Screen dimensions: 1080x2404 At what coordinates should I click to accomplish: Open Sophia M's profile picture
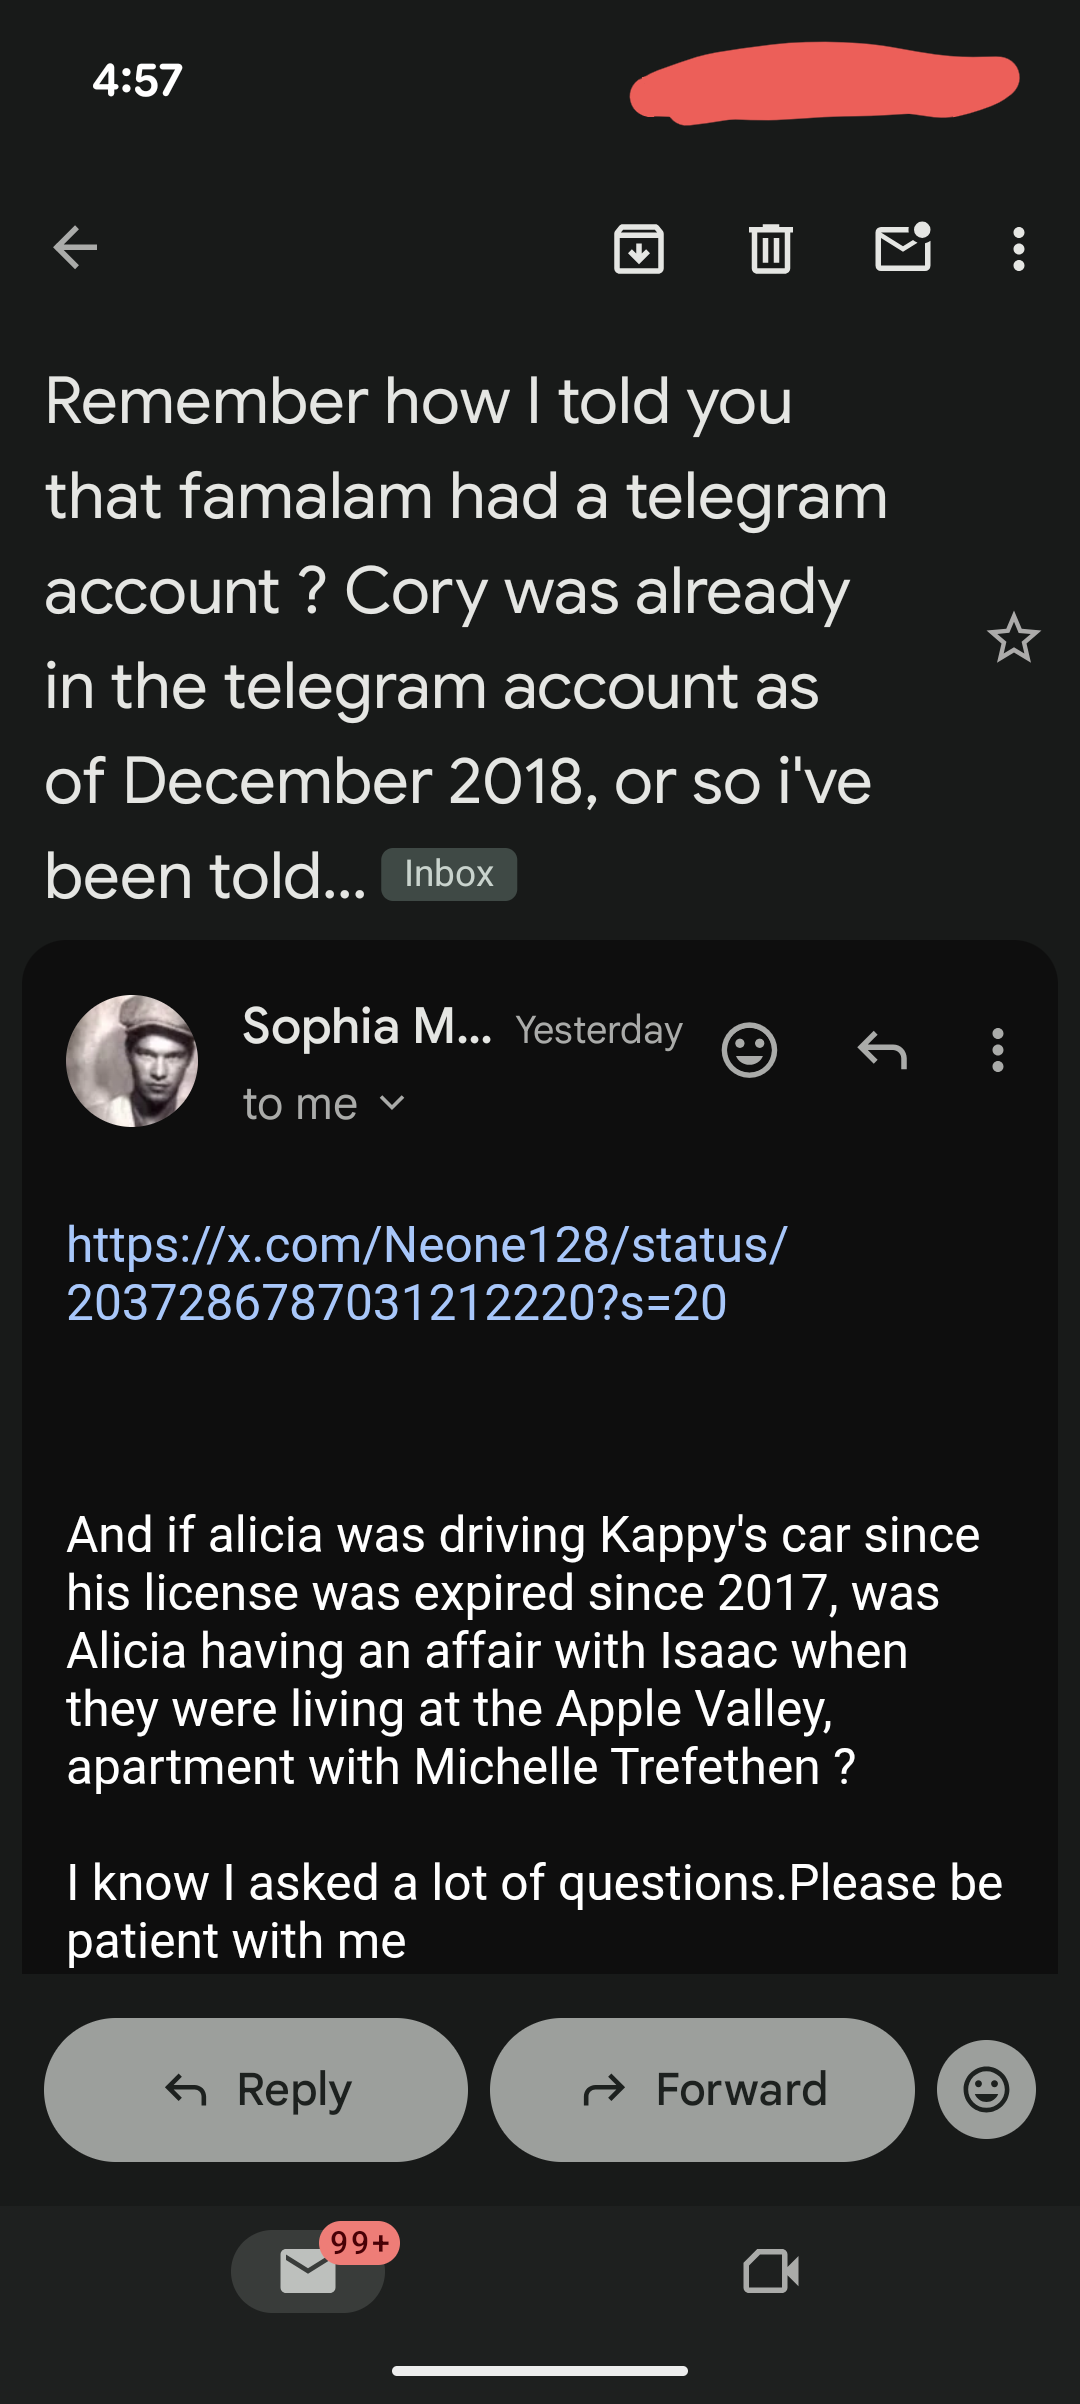(132, 1061)
